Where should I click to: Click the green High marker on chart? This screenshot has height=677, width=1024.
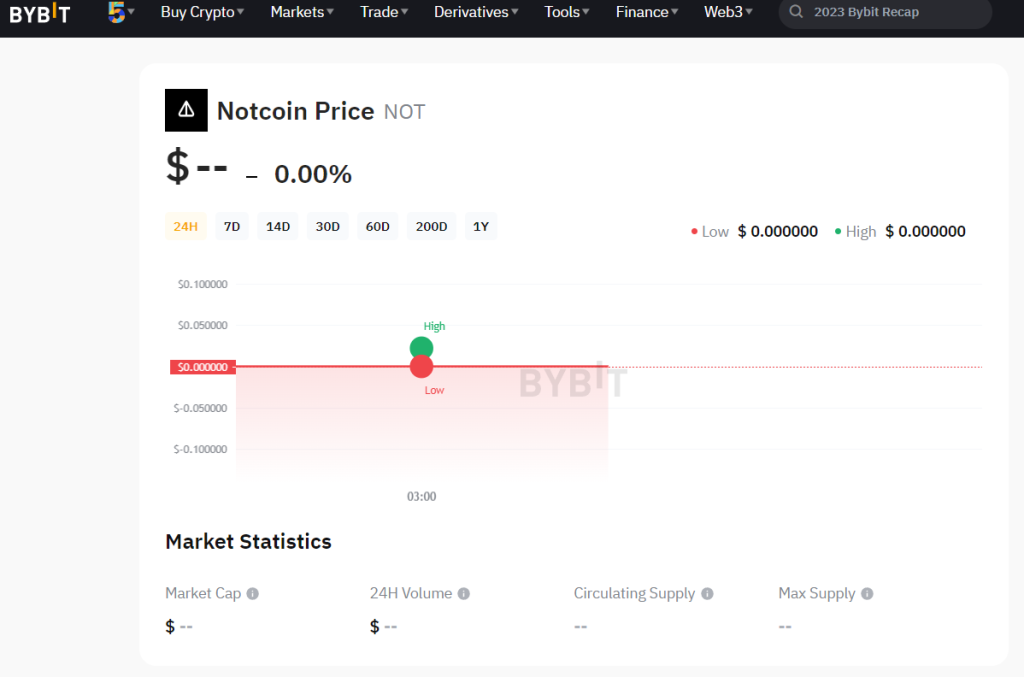coord(421,346)
